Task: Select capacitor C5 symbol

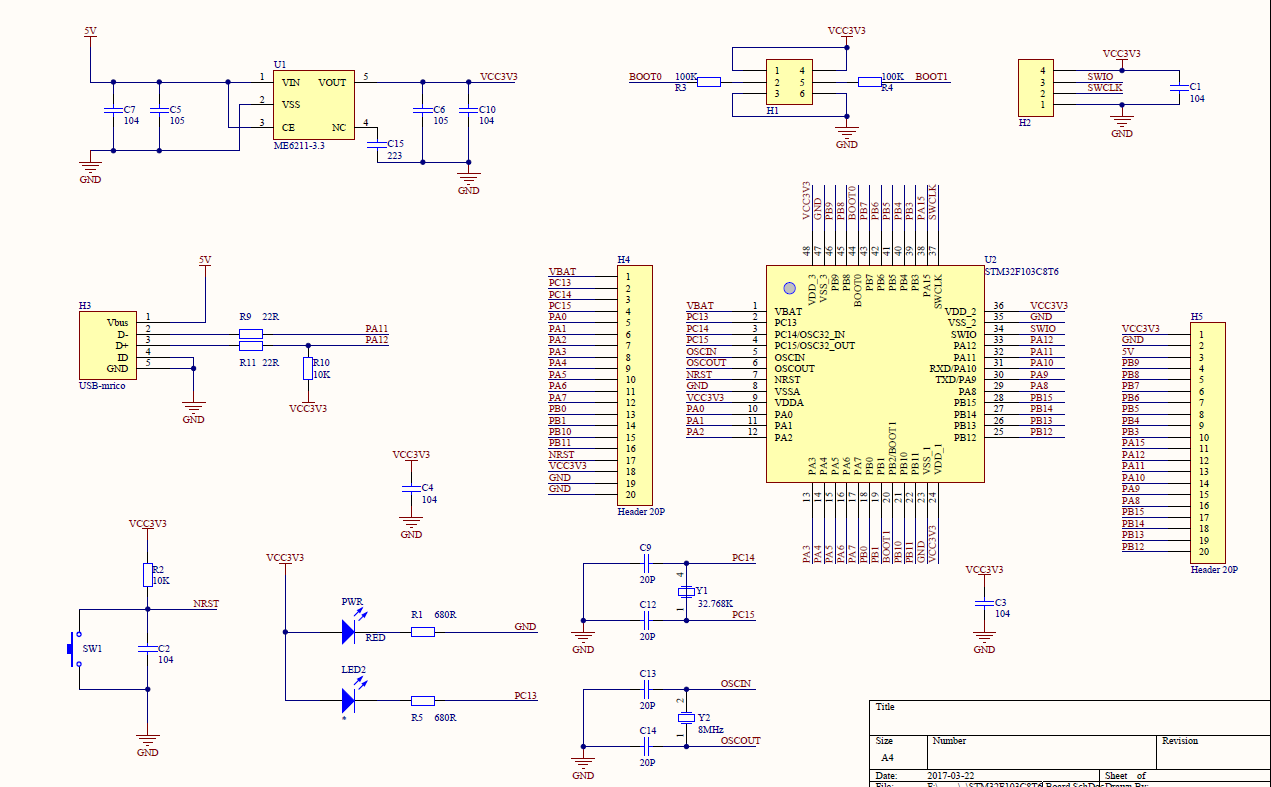Action: tap(158, 110)
